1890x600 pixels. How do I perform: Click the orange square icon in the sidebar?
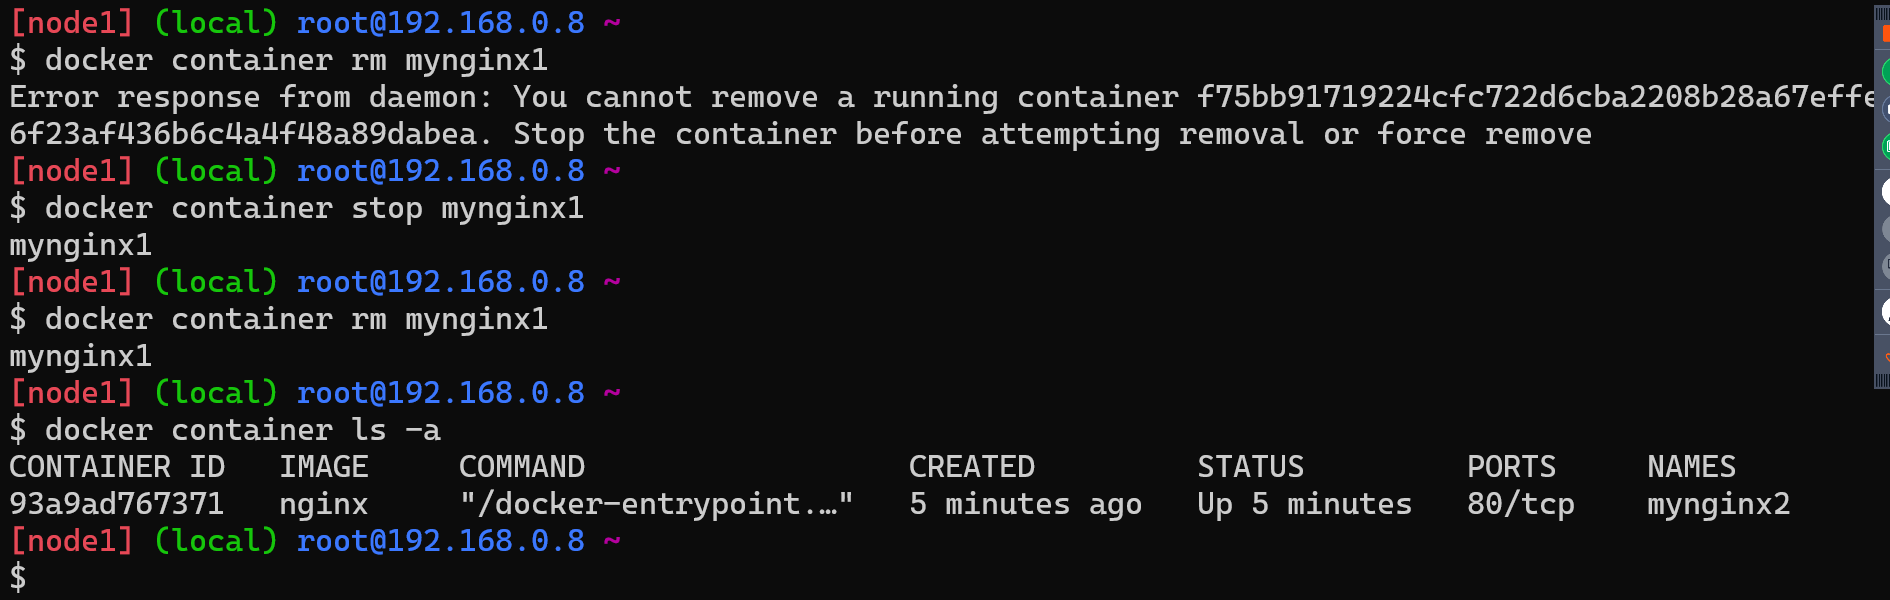[x=1885, y=33]
